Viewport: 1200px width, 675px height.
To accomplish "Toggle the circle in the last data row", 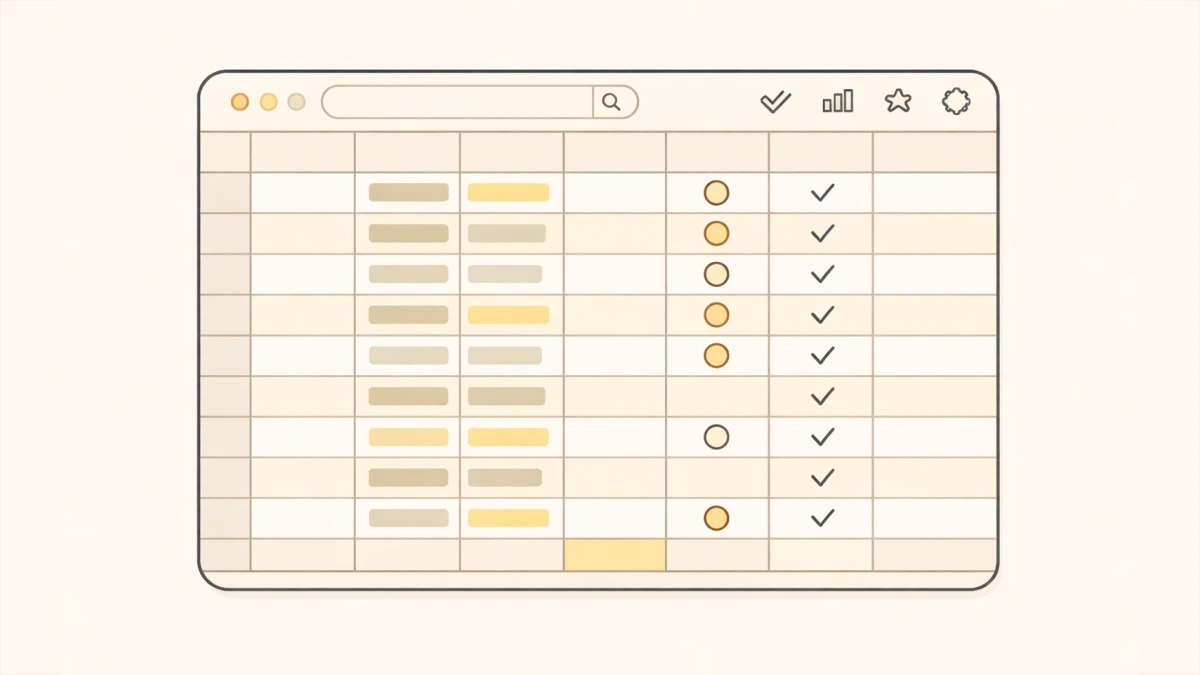I will click(716, 518).
